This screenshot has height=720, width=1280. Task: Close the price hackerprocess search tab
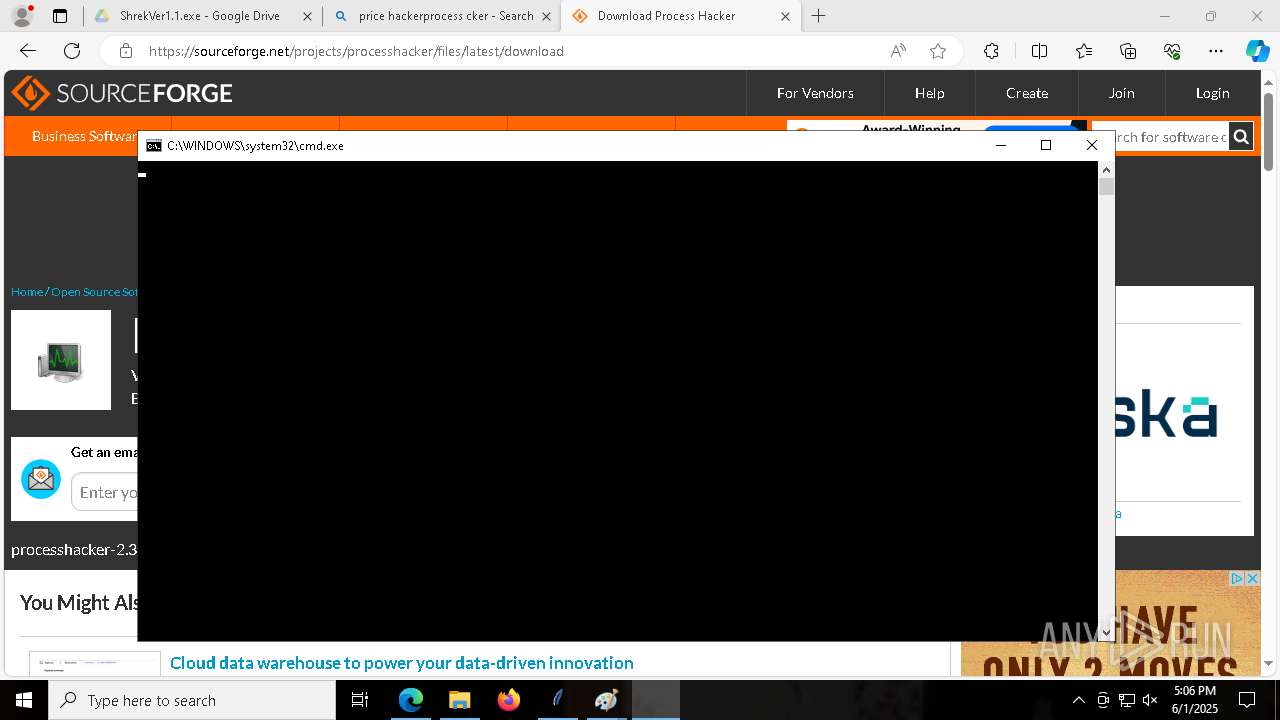[x=546, y=16]
